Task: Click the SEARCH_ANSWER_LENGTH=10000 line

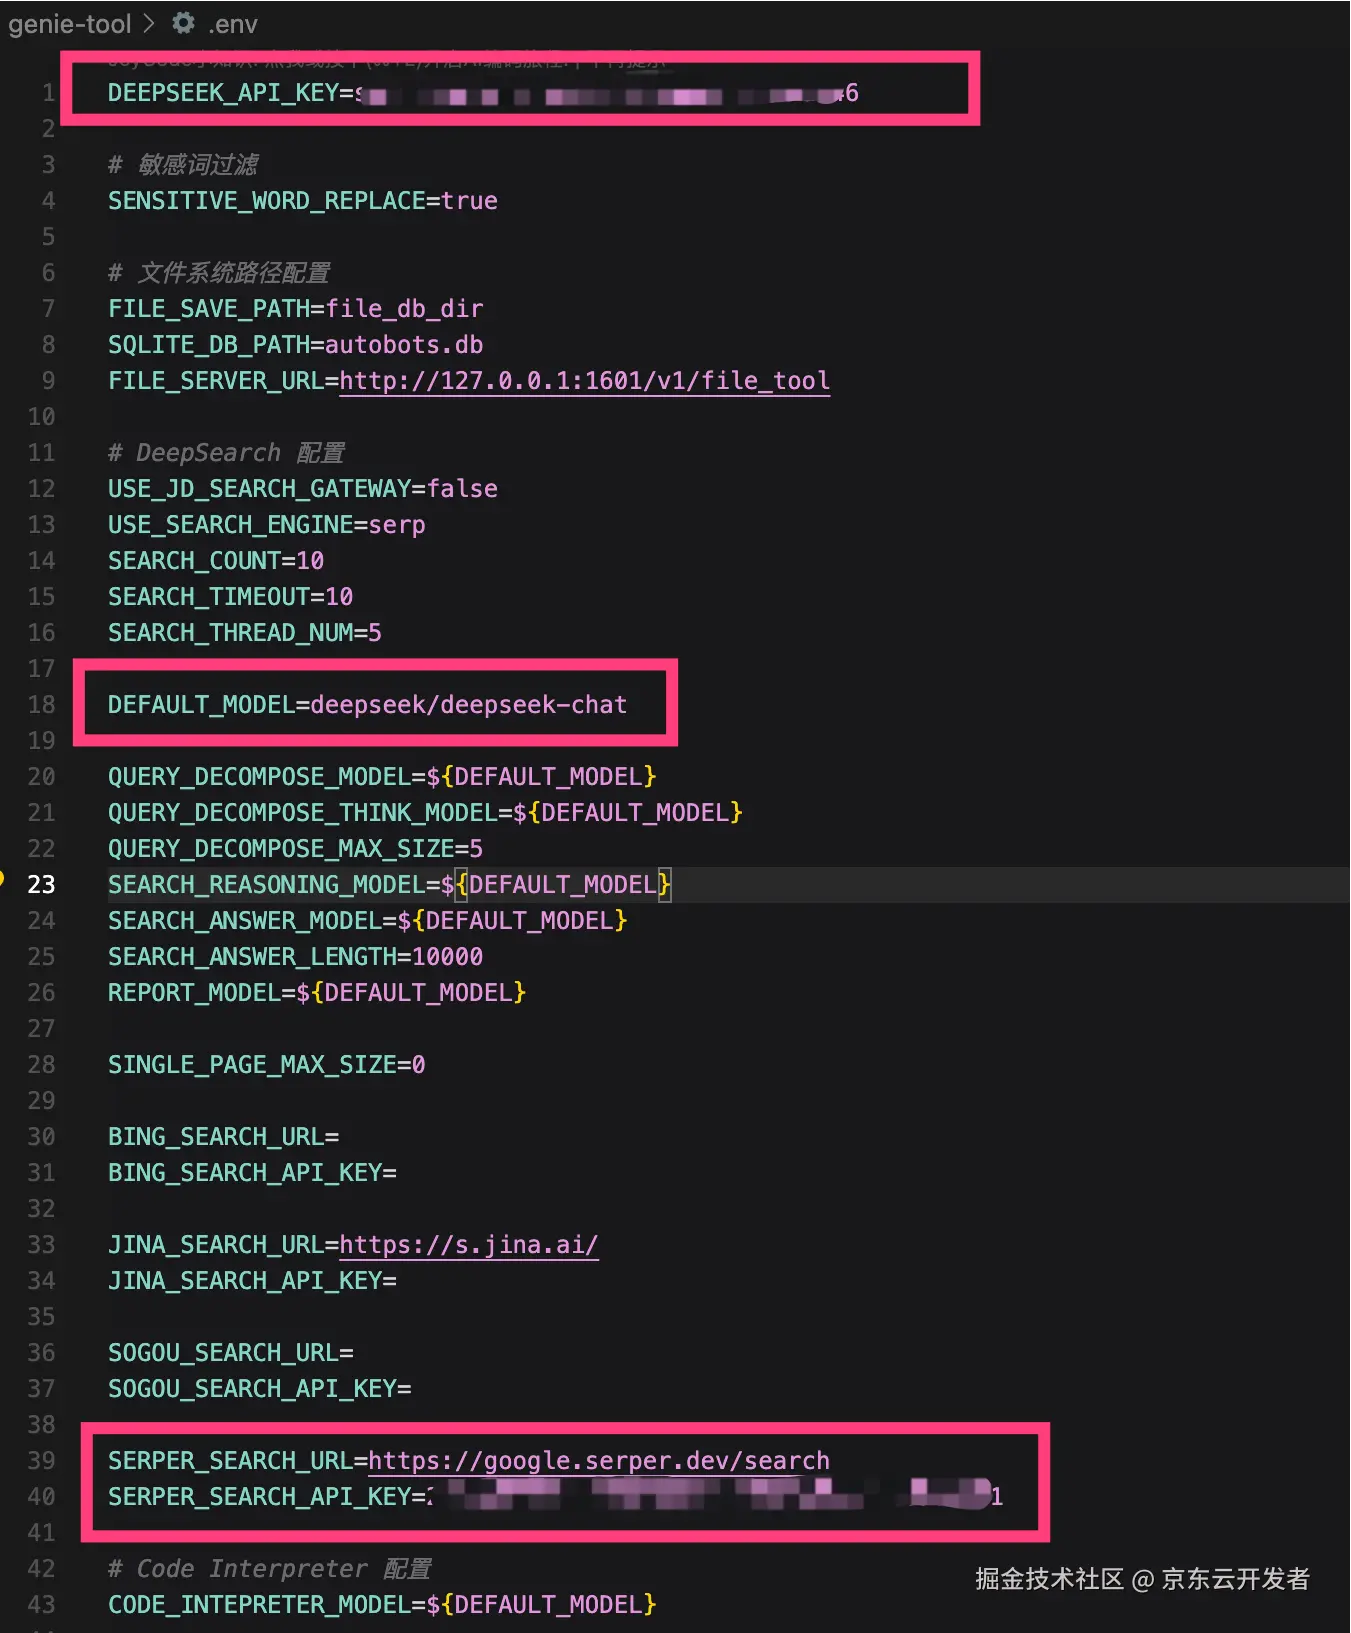Action: (295, 957)
